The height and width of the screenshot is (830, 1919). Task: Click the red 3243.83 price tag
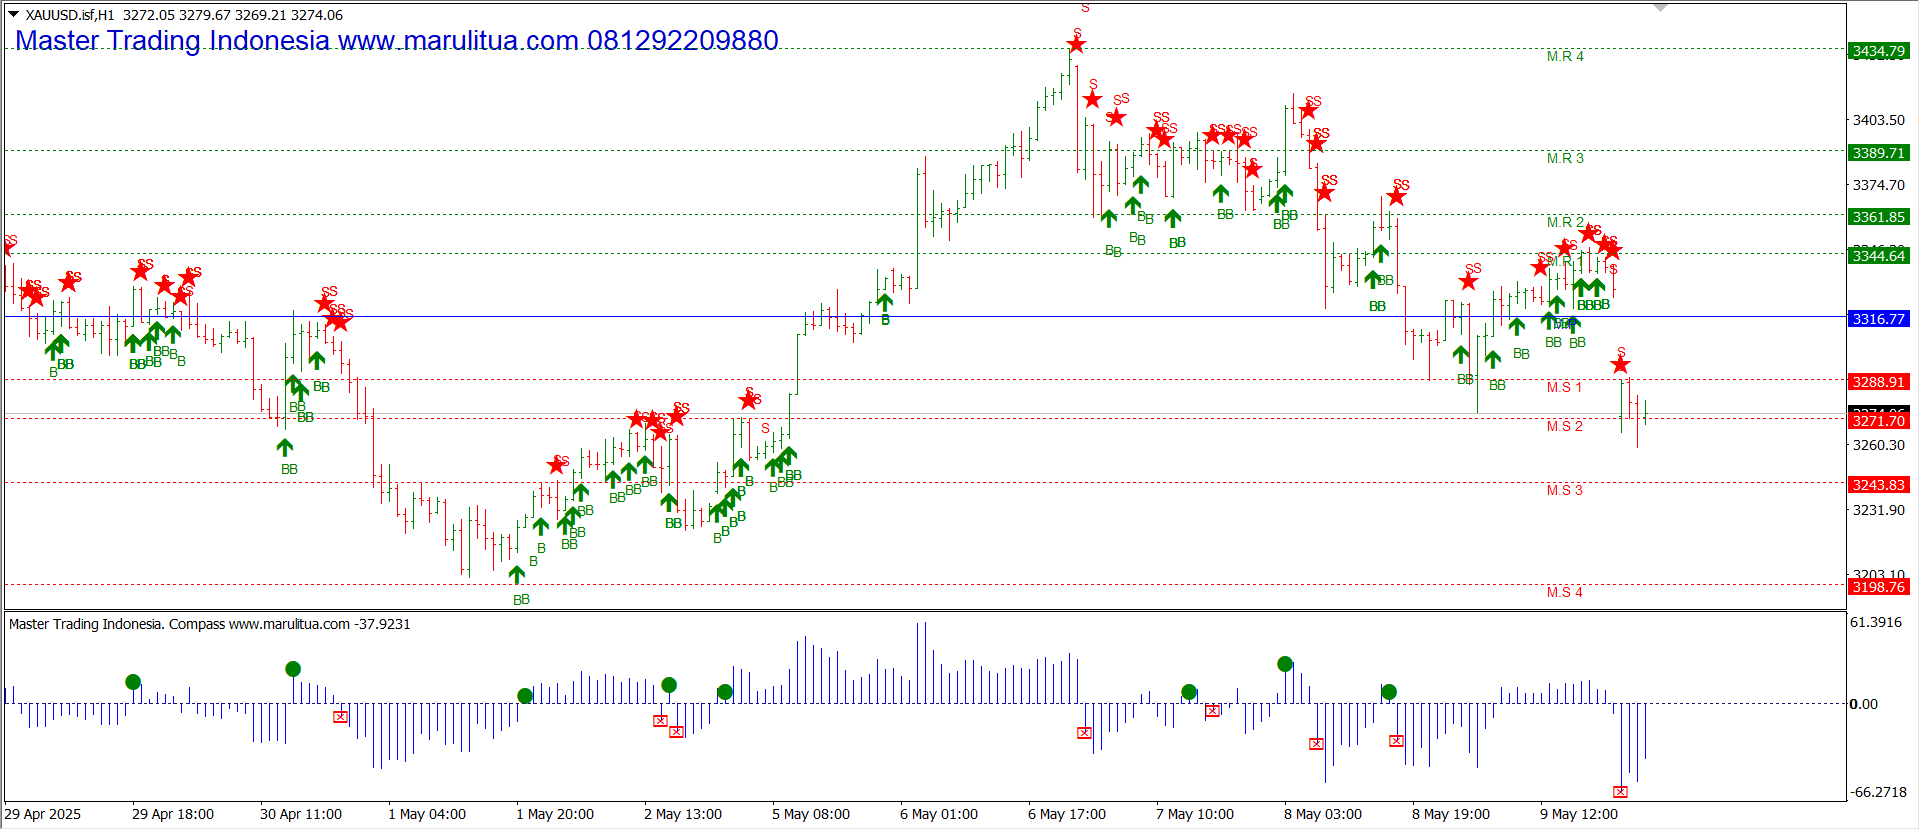(x=1878, y=485)
